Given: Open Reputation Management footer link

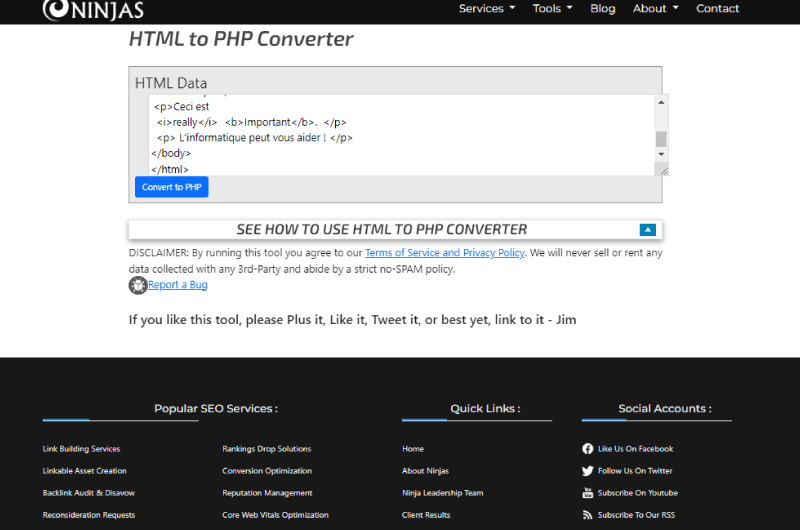Looking at the screenshot, I should pos(267,493).
